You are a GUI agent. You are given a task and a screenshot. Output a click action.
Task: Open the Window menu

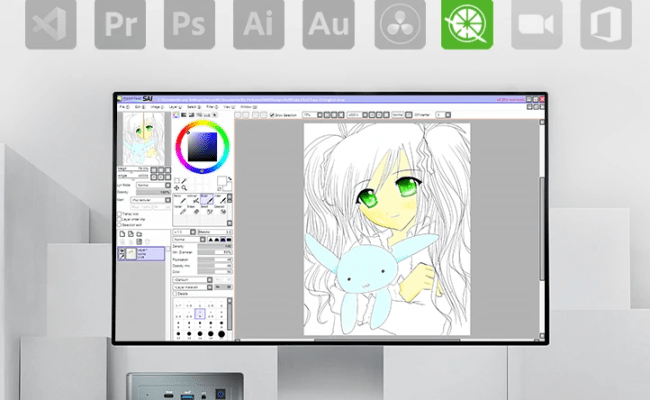247,107
